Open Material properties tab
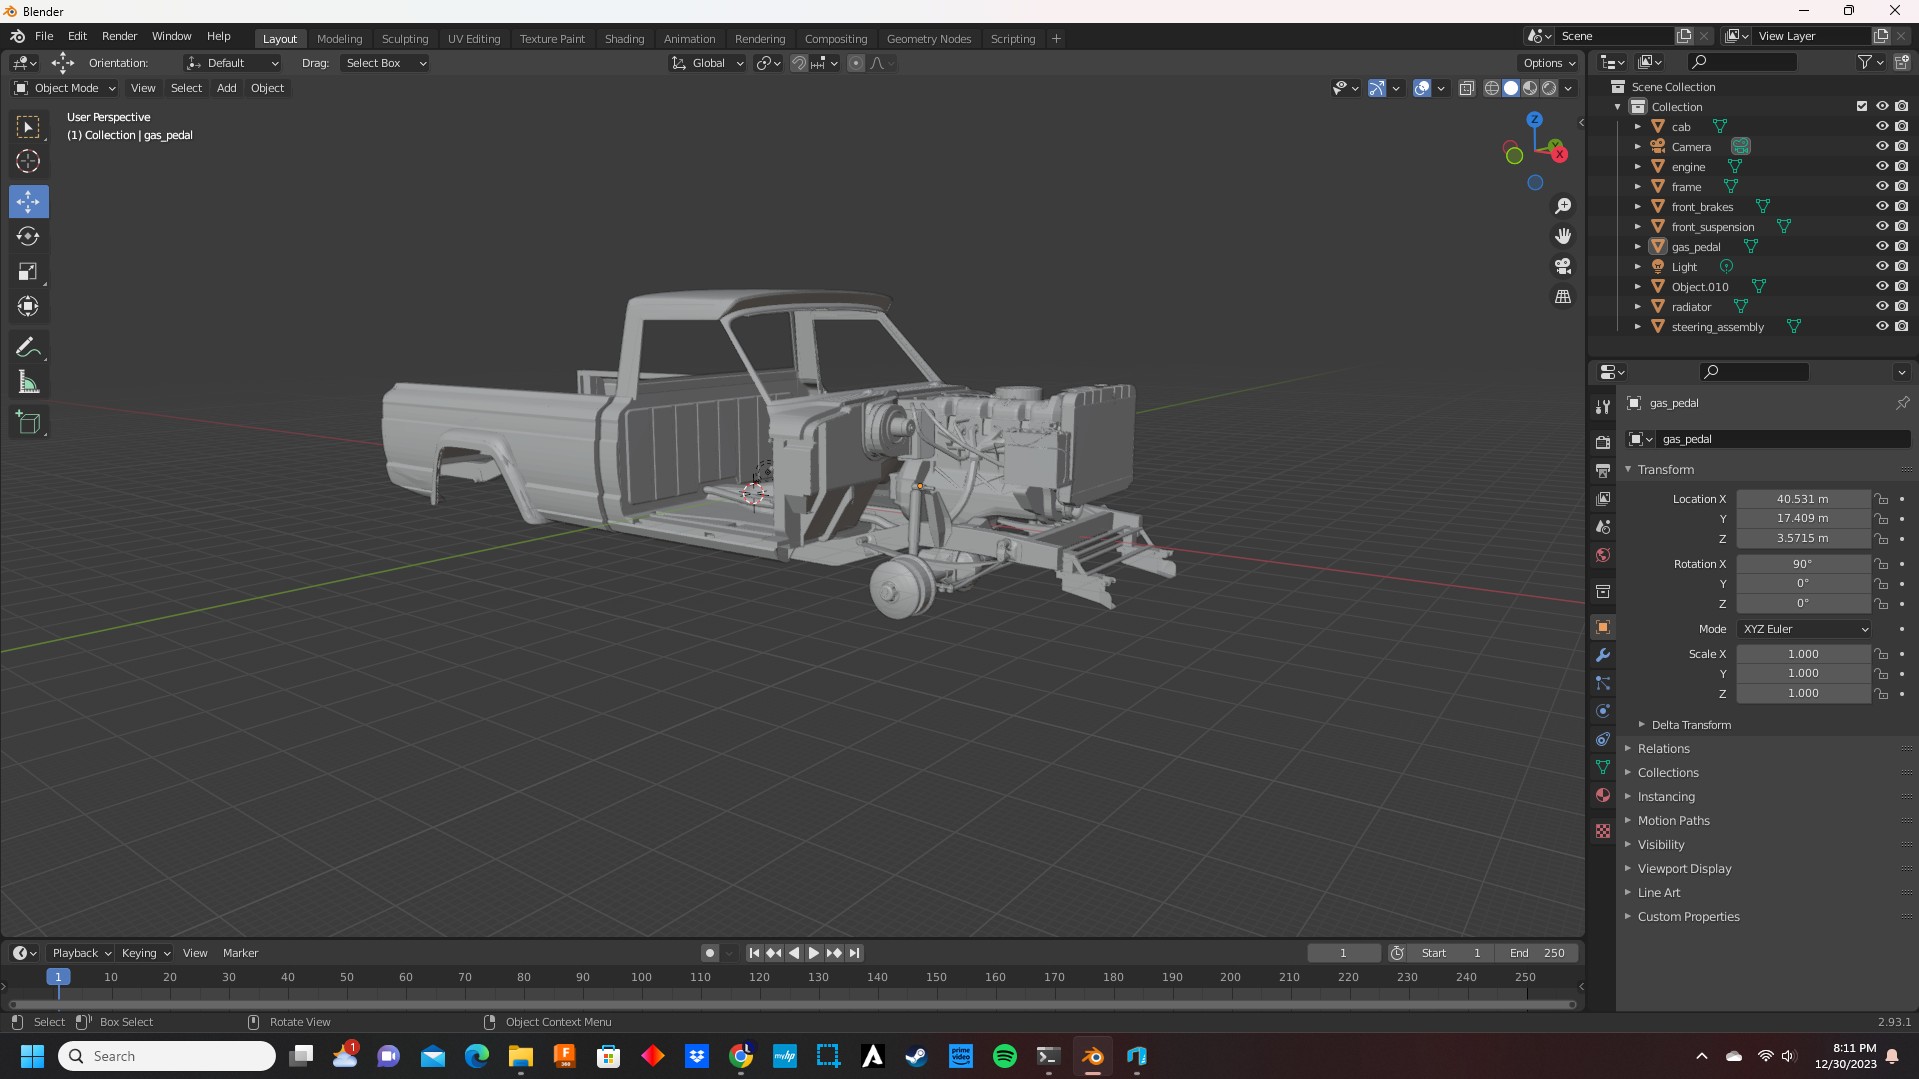 [1603, 796]
